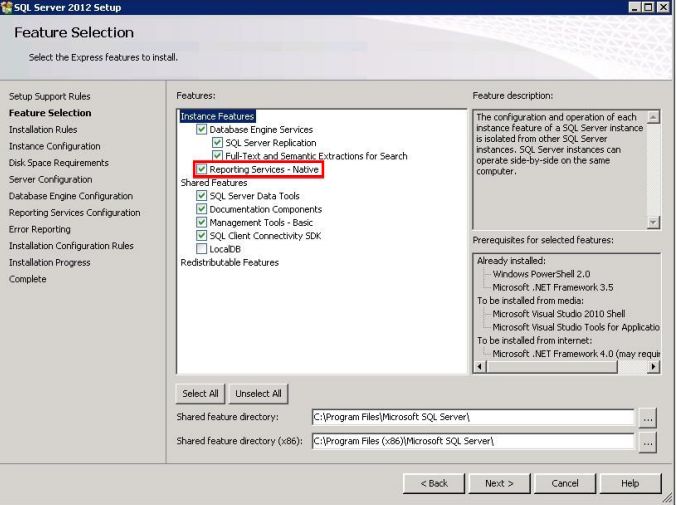
Task: Open Help for setup
Action: pos(630,483)
